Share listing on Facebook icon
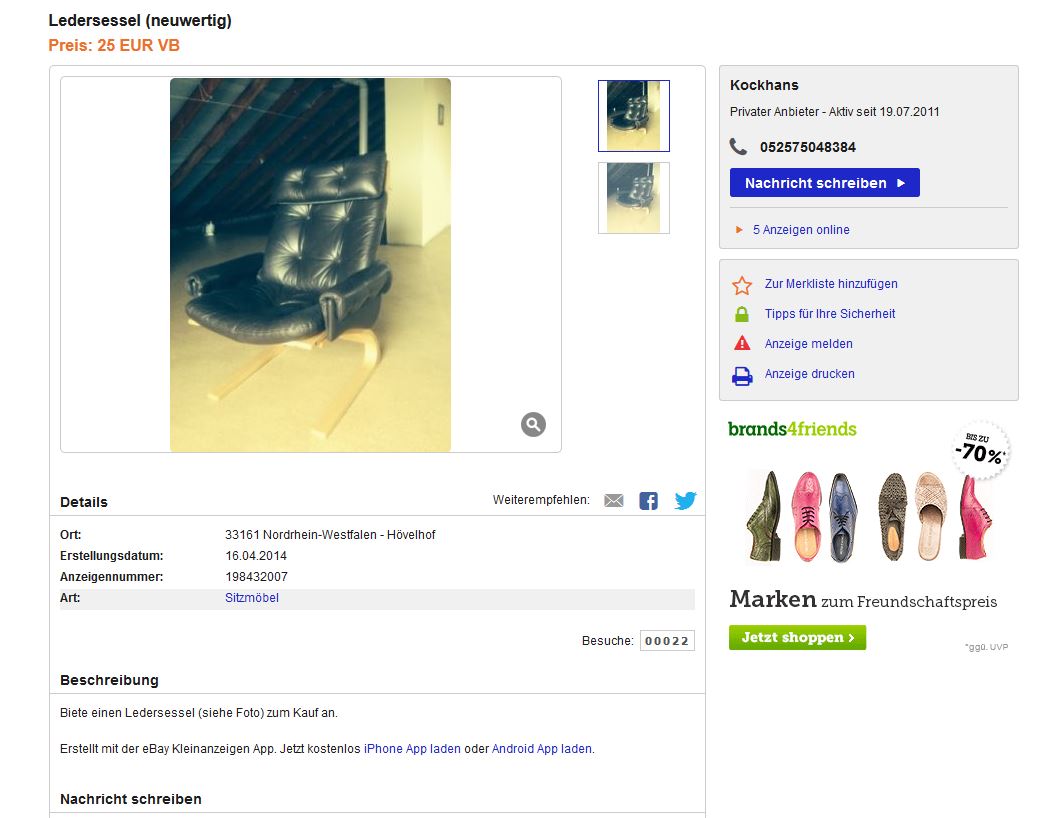Image resolution: width=1059 pixels, height=818 pixels. click(x=648, y=501)
